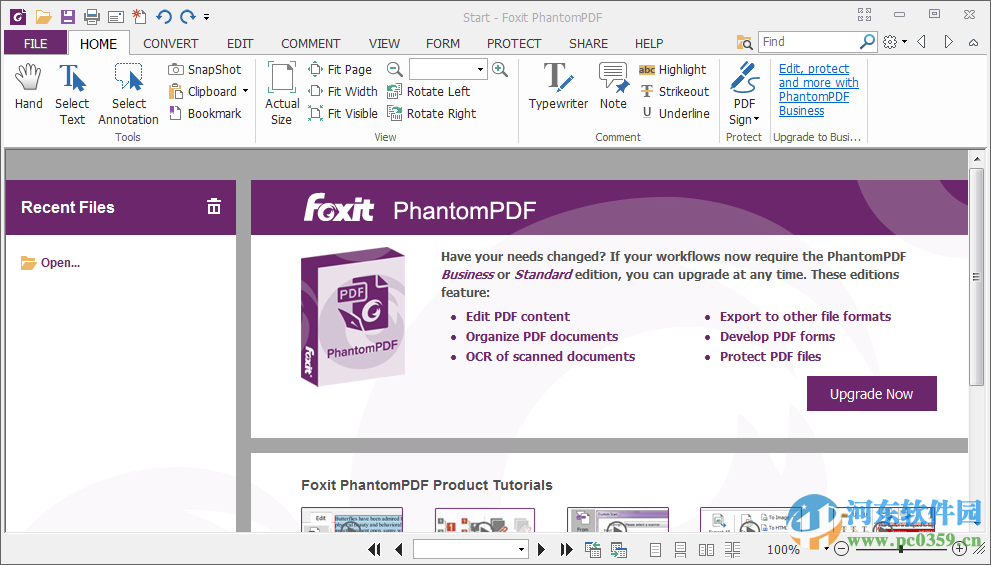Viewport: 991px width, 565px height.
Task: Set view to Actual Size
Action: point(282,94)
